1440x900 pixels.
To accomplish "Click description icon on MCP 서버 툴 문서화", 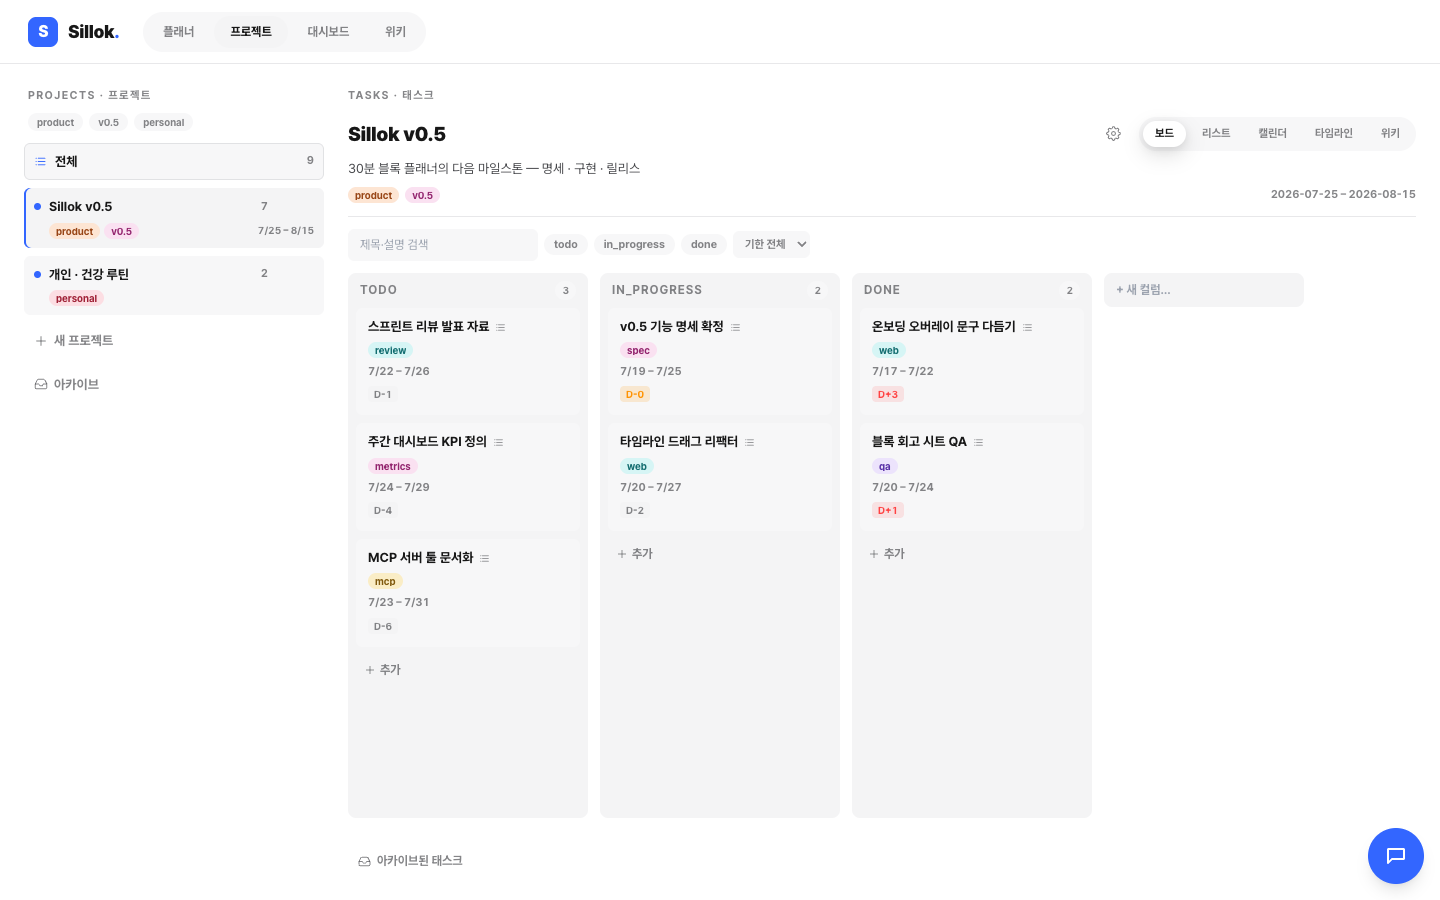I will coord(485,558).
